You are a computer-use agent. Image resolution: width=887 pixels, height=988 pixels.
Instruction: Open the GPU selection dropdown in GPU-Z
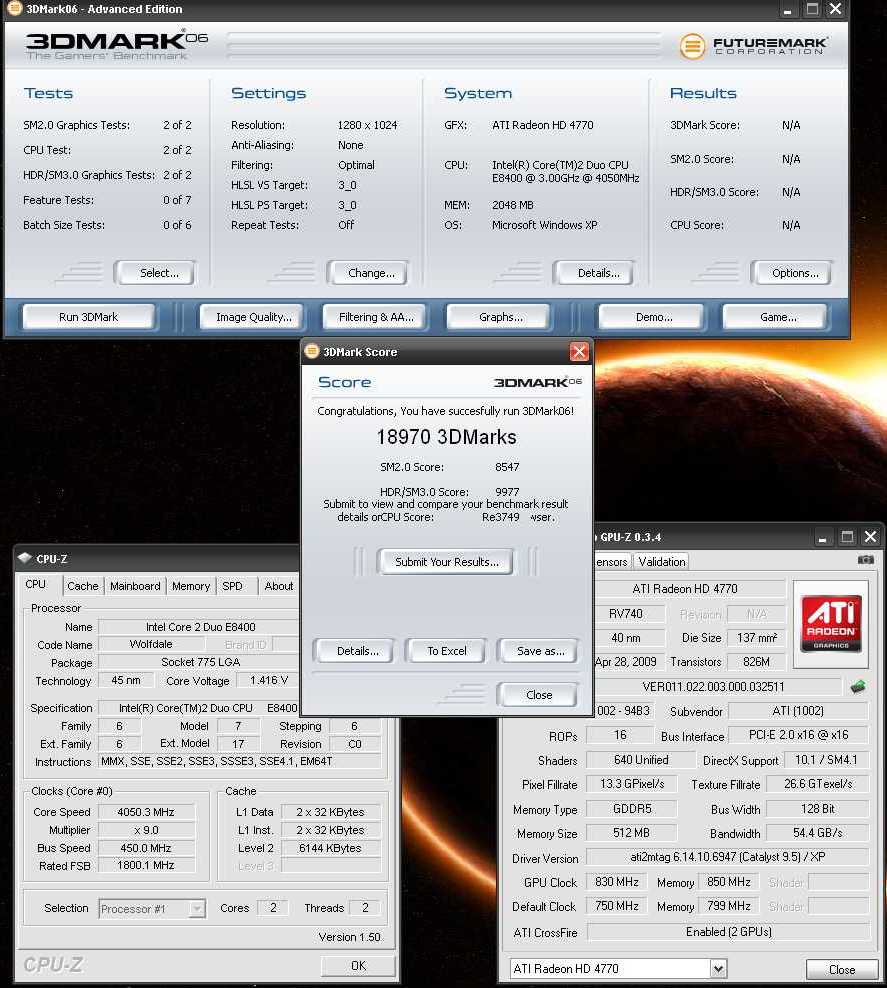718,968
